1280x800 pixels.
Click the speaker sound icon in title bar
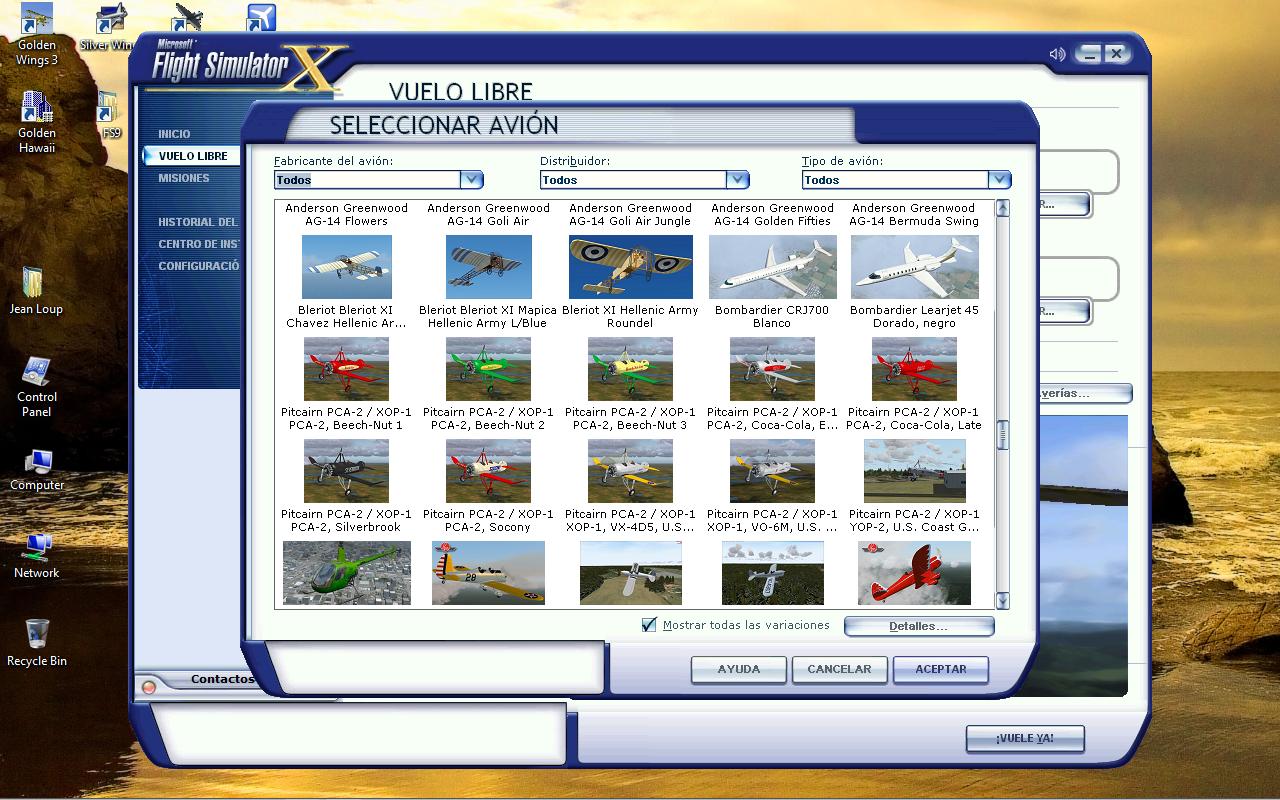[1057, 54]
